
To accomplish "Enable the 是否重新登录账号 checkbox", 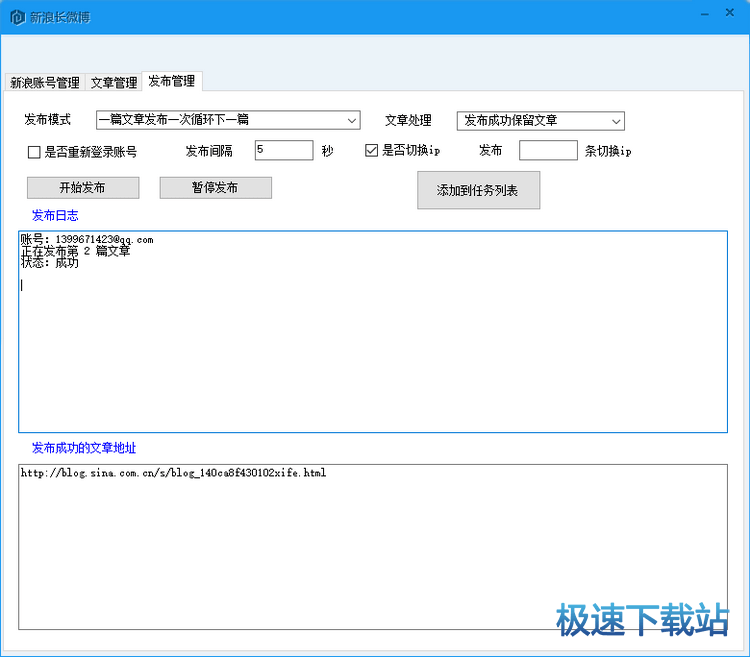I will click(34, 153).
